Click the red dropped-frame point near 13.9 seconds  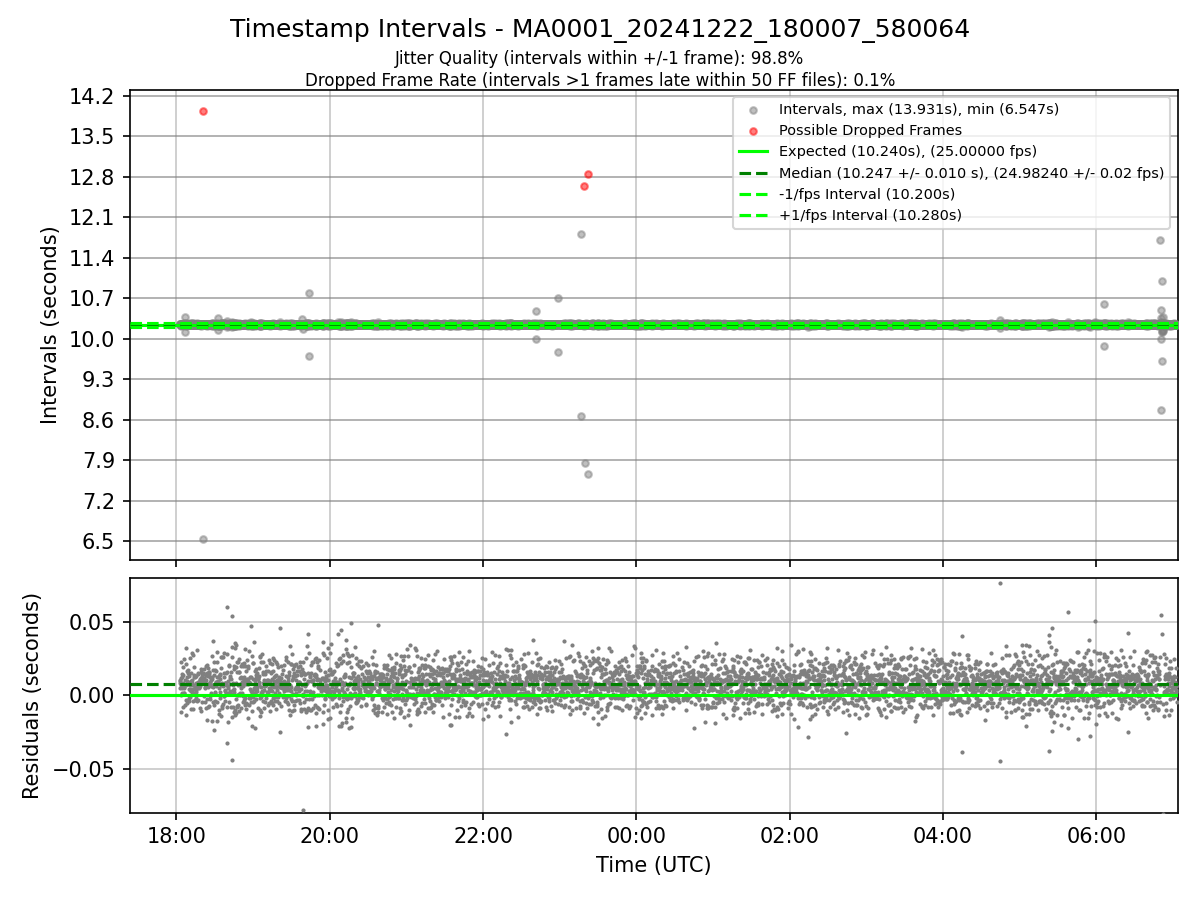pos(203,111)
